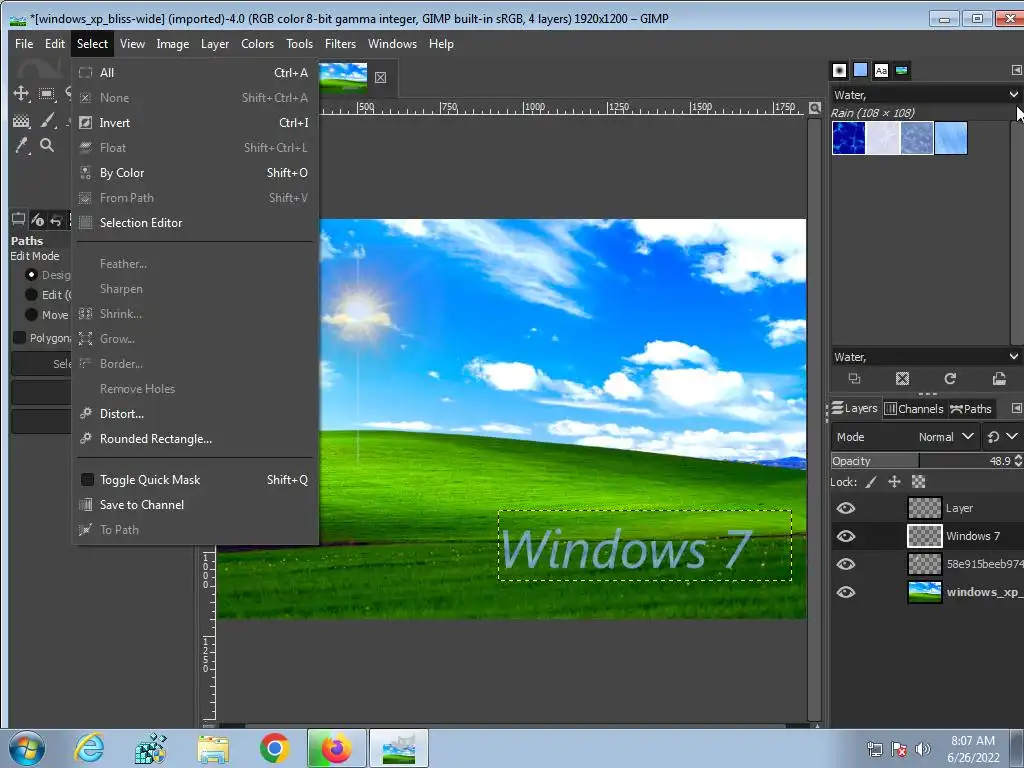Open the Fonts tab icon

[881, 71]
